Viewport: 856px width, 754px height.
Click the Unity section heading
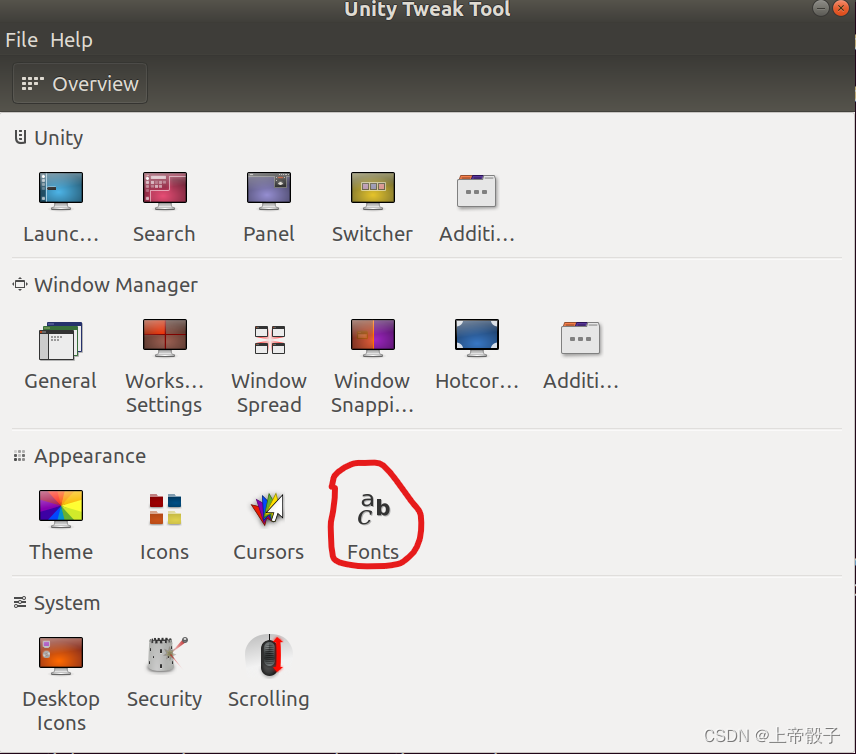(58, 138)
